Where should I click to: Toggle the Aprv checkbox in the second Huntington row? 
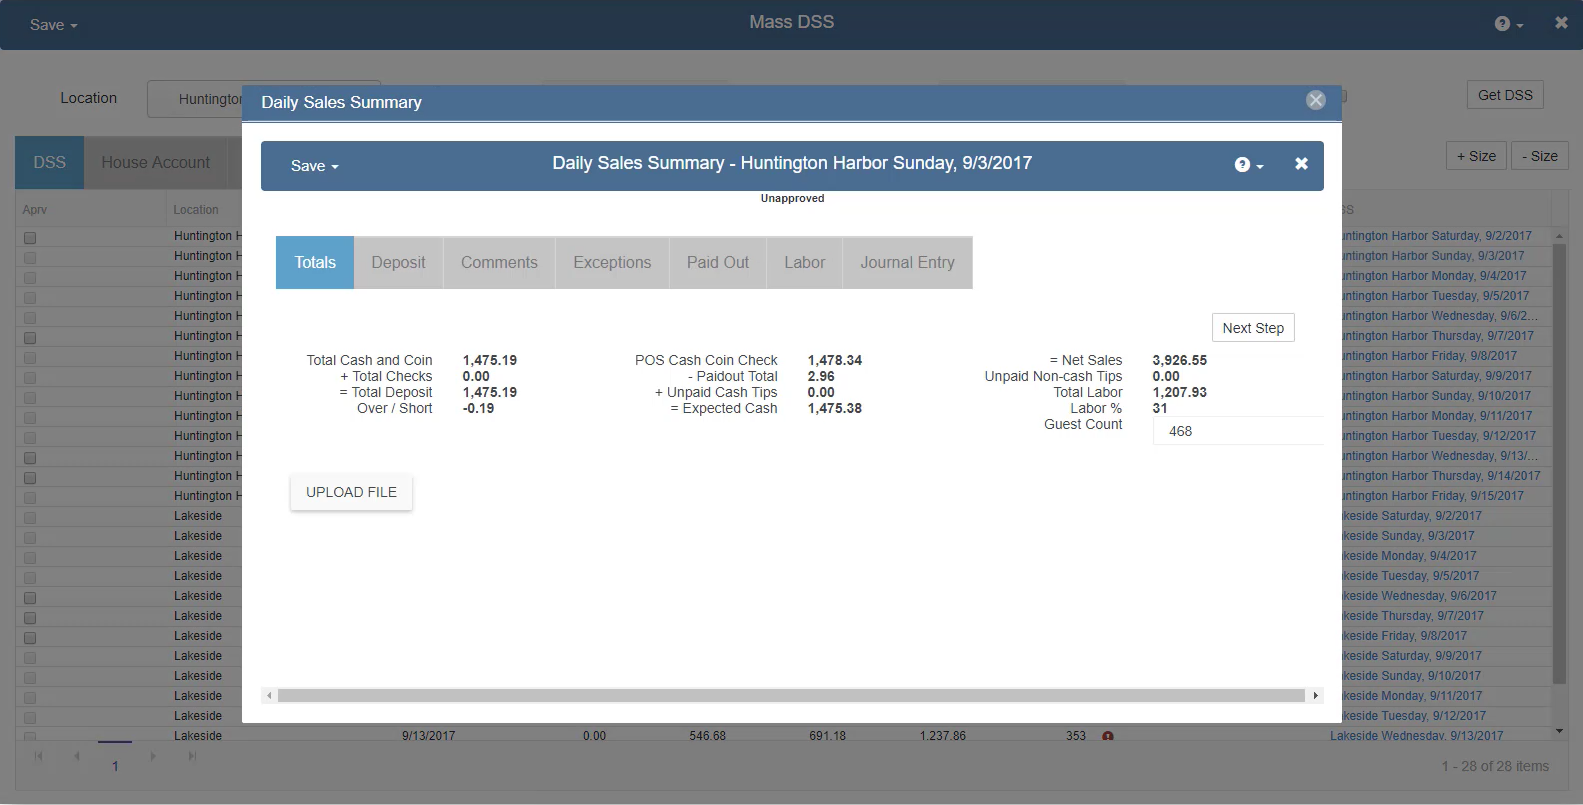(30, 258)
